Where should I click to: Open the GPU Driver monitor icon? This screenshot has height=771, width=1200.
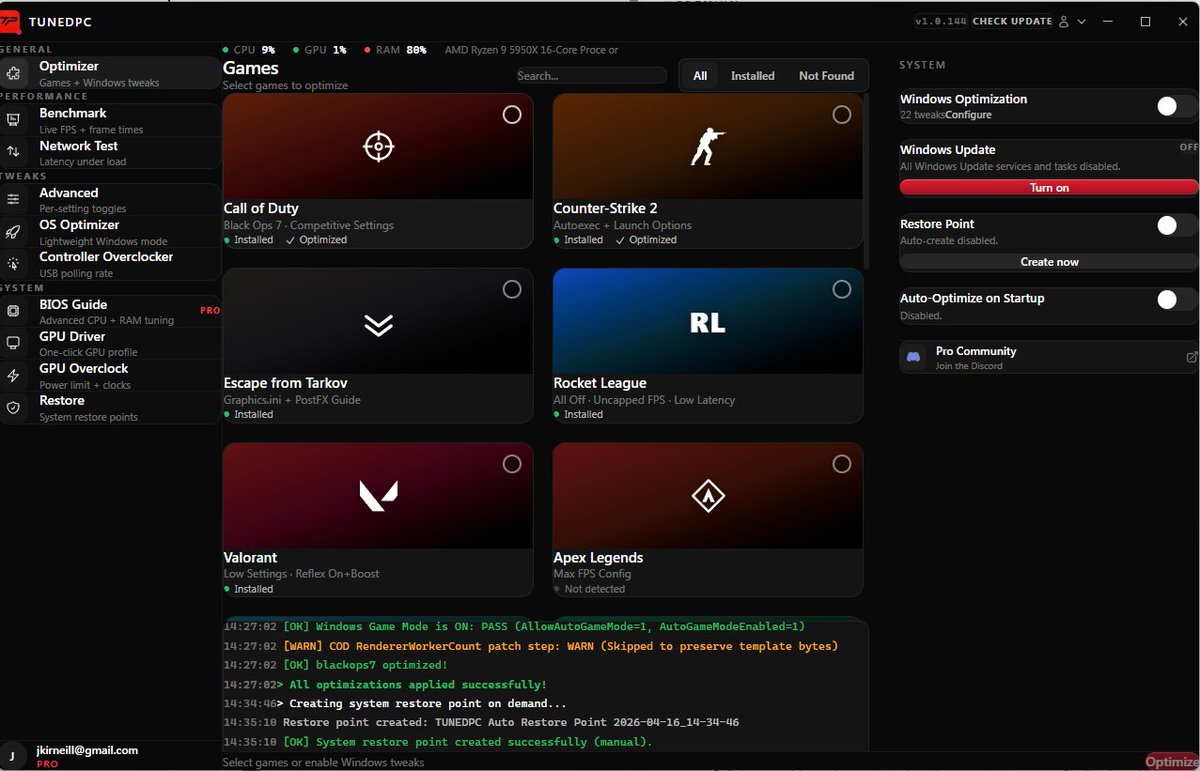pos(13,343)
